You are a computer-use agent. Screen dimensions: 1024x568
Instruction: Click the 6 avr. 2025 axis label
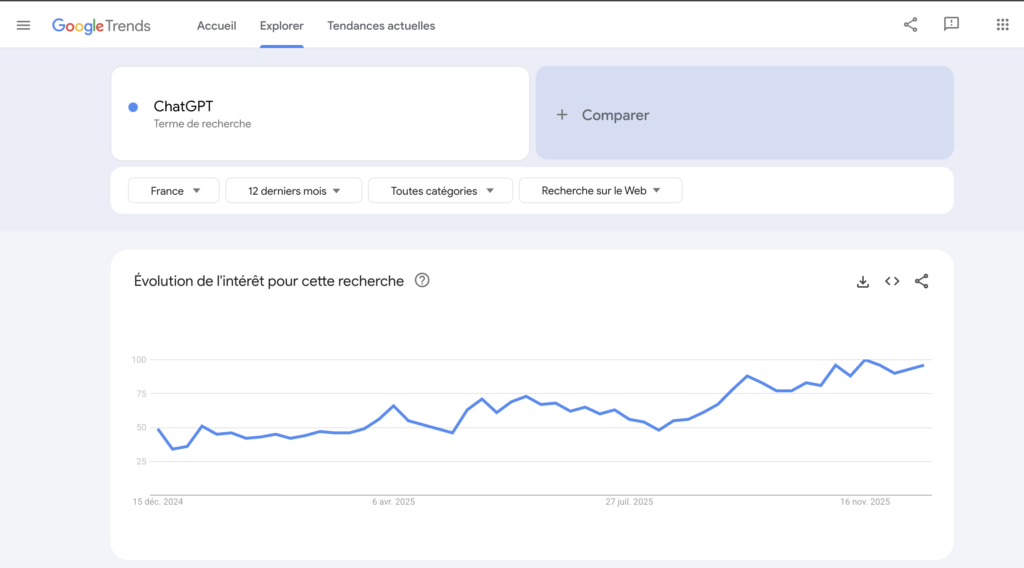[x=394, y=502]
